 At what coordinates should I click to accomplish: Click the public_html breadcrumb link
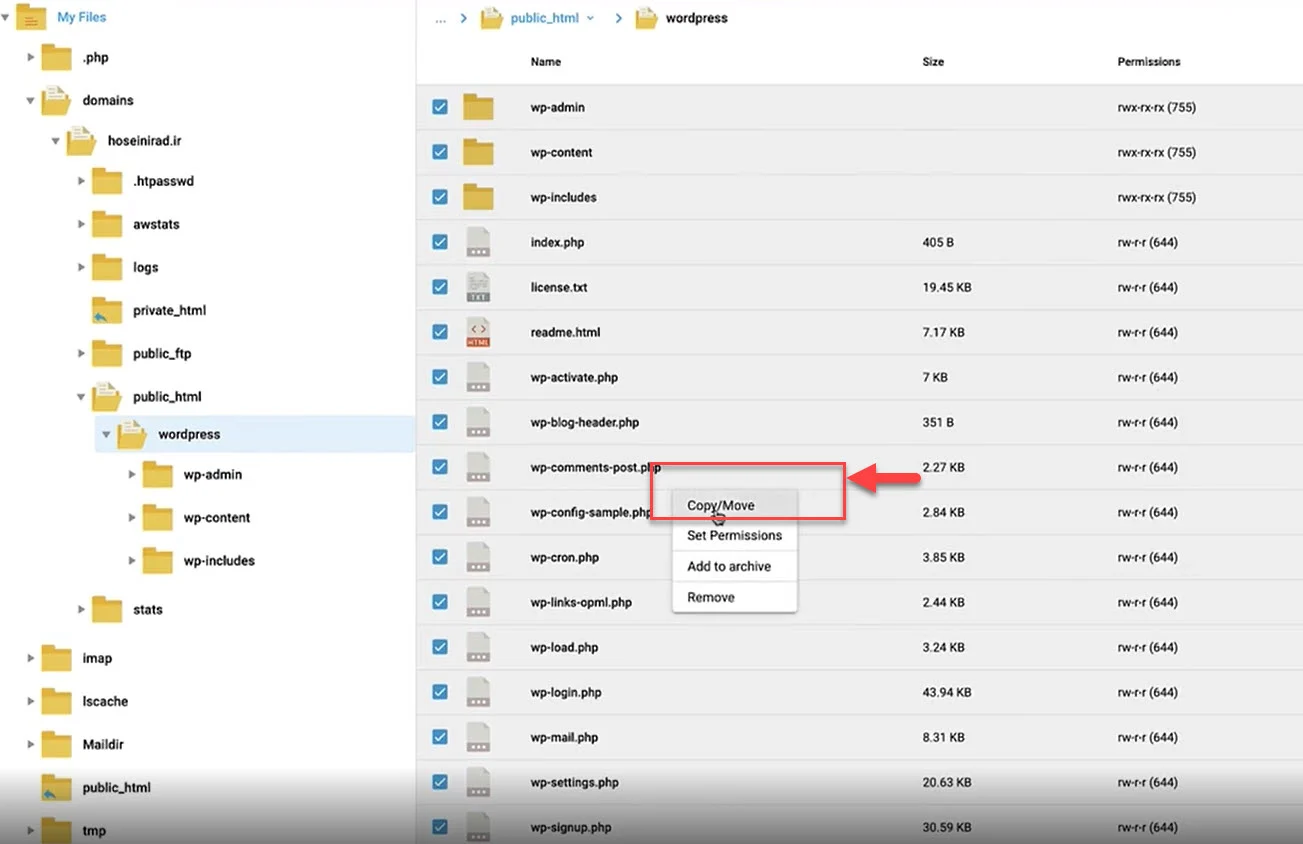click(544, 18)
